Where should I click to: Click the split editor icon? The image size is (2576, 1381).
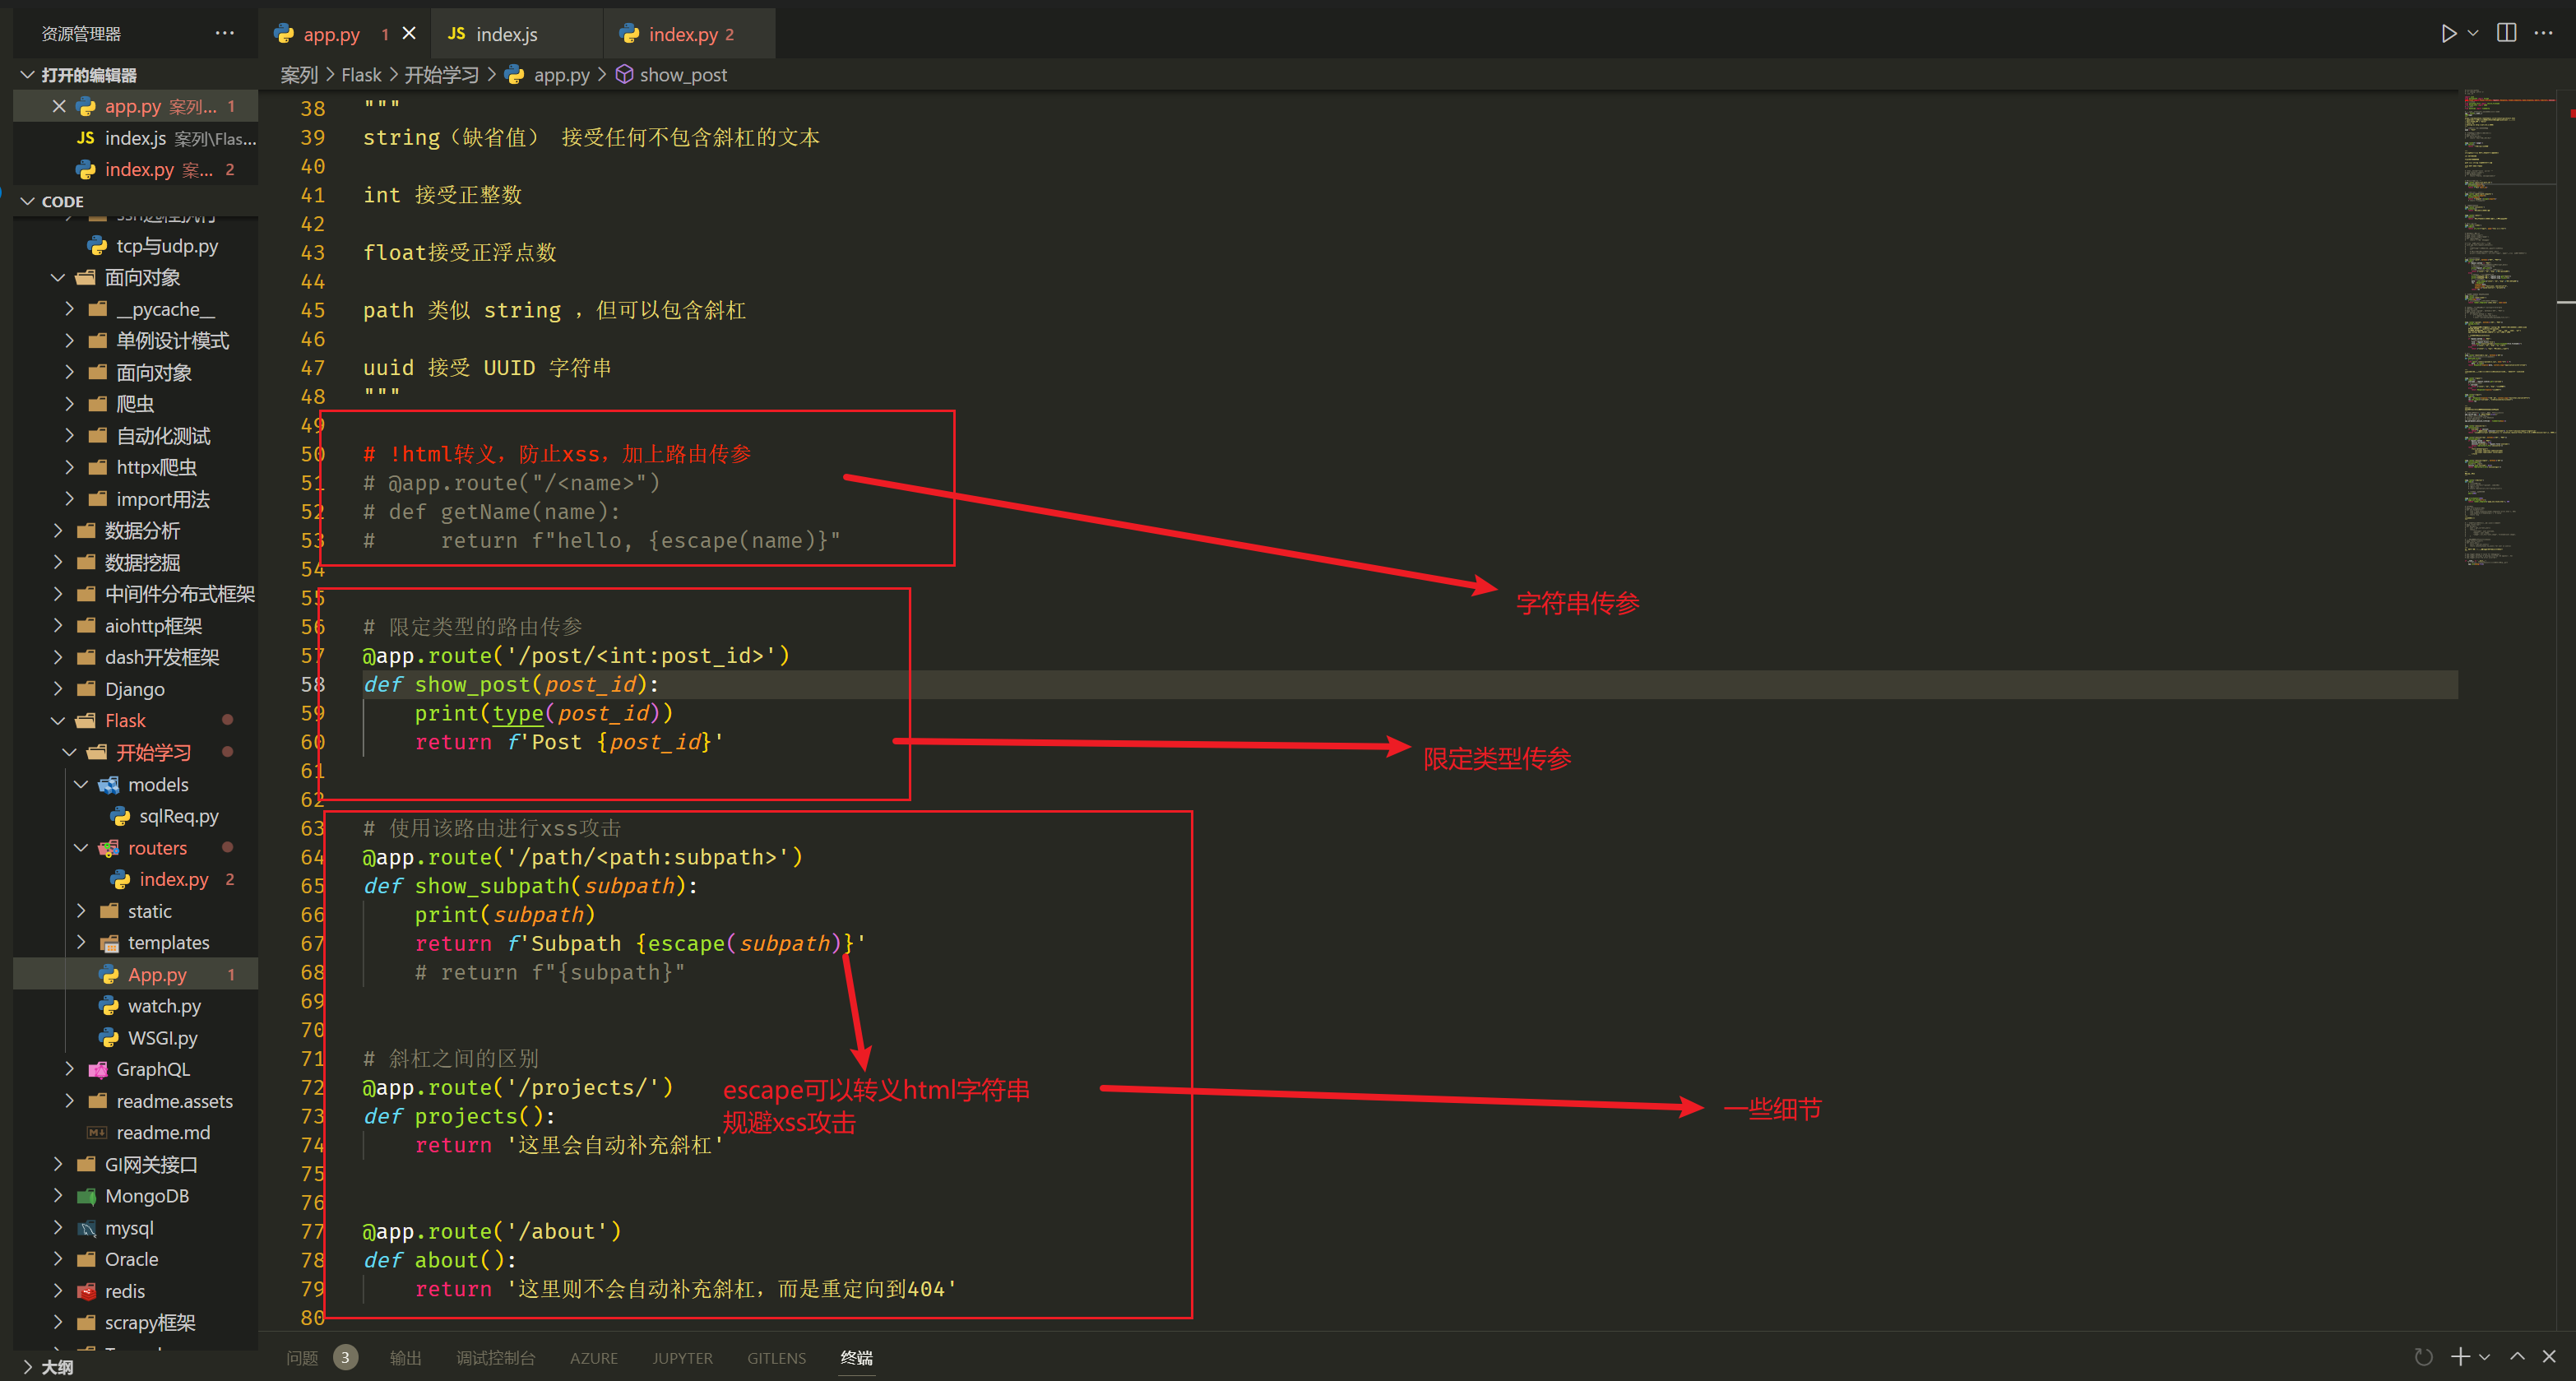tap(2506, 34)
